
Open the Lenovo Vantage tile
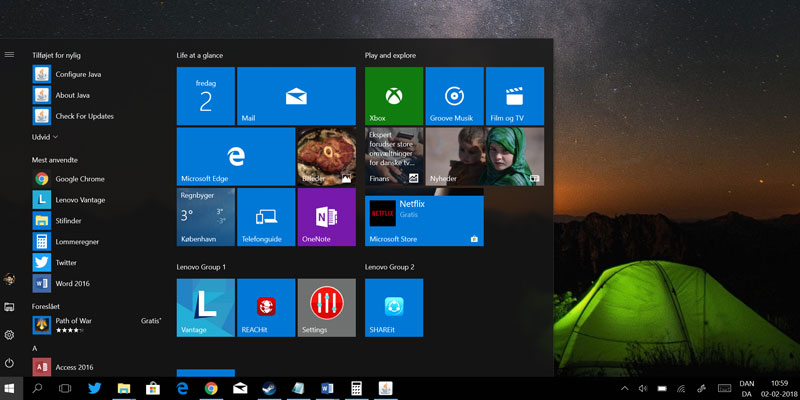(x=206, y=308)
